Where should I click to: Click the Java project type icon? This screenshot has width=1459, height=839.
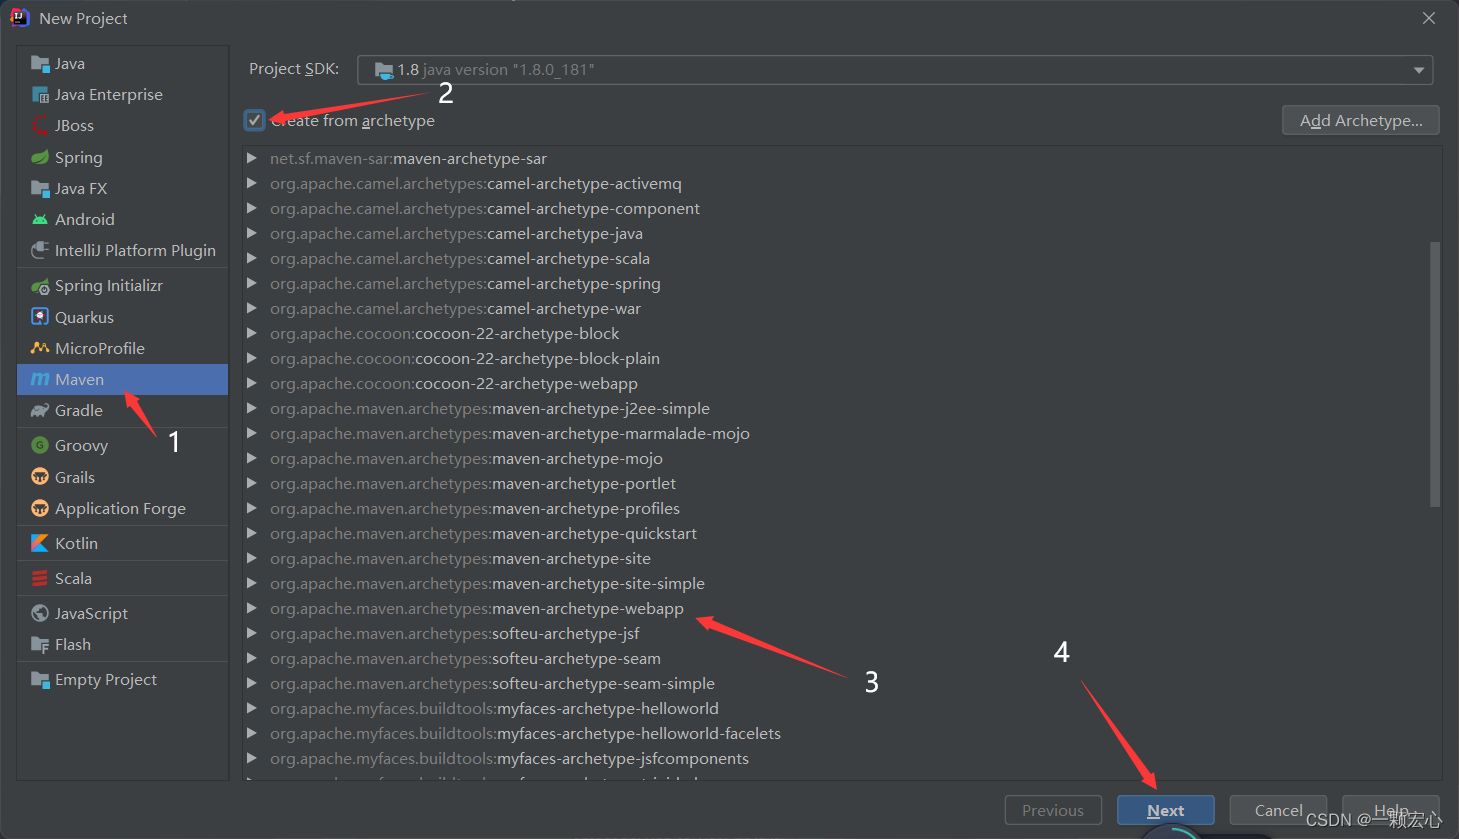[40, 64]
